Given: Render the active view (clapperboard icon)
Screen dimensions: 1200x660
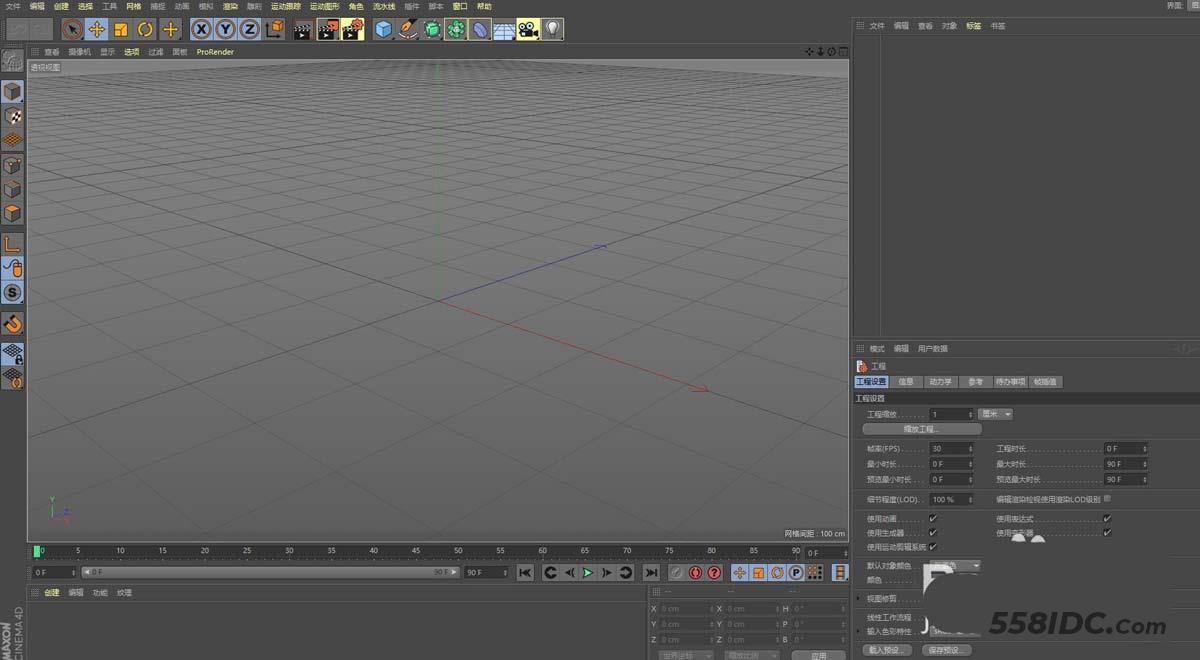Looking at the screenshot, I should click(x=303, y=29).
